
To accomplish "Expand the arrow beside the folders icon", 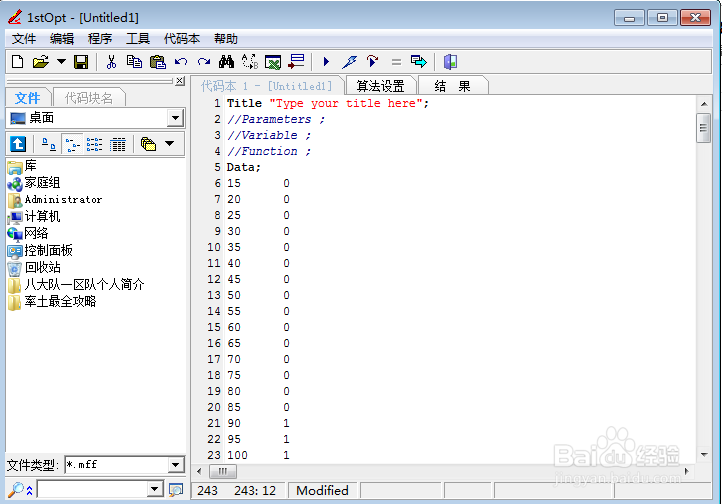I will pos(169,144).
